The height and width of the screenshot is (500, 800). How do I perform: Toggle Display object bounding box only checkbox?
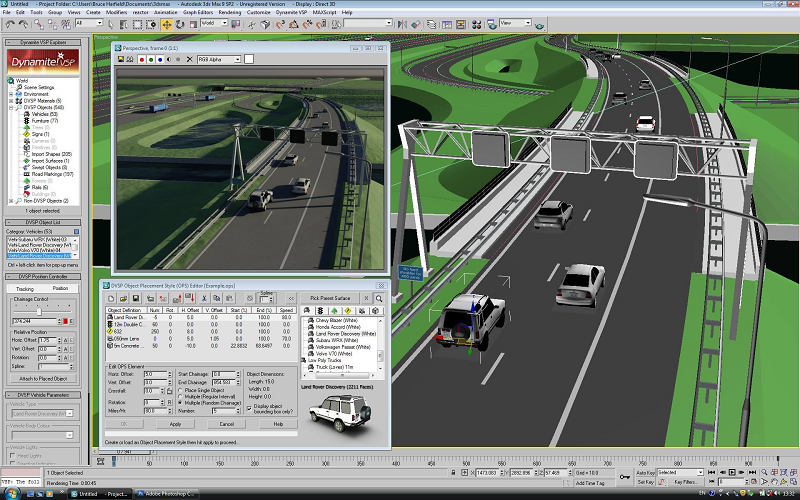[250, 408]
